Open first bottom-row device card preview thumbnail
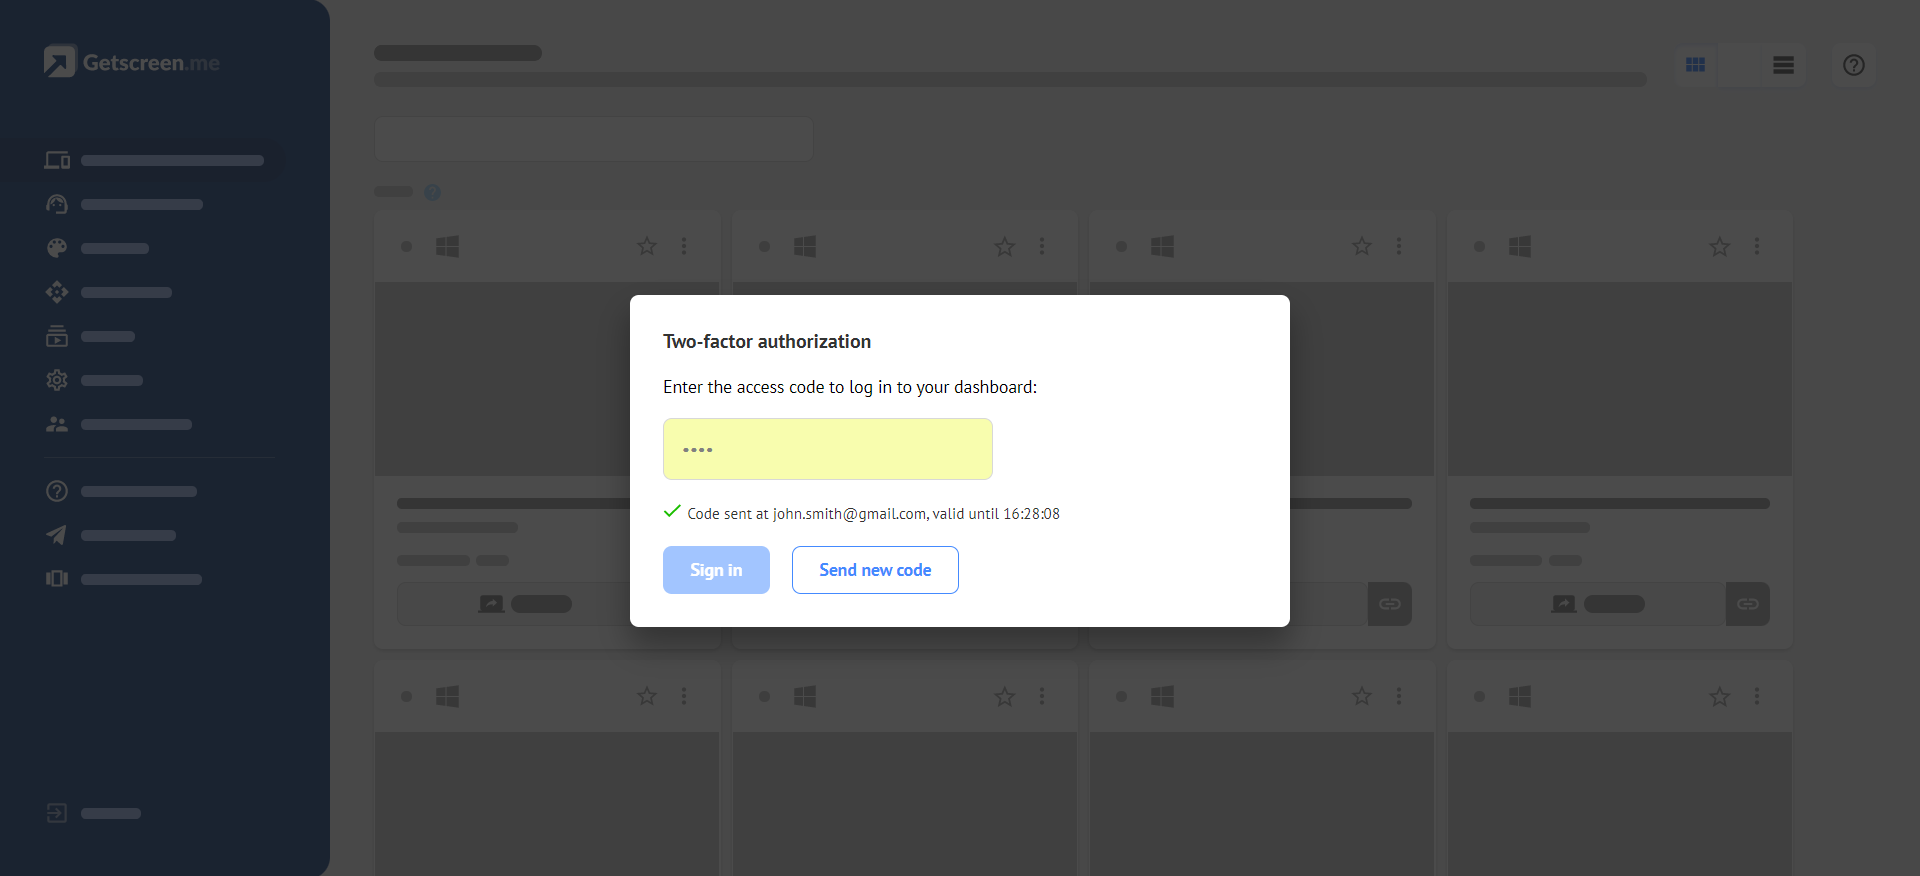The width and height of the screenshot is (1920, 876). coord(547,804)
